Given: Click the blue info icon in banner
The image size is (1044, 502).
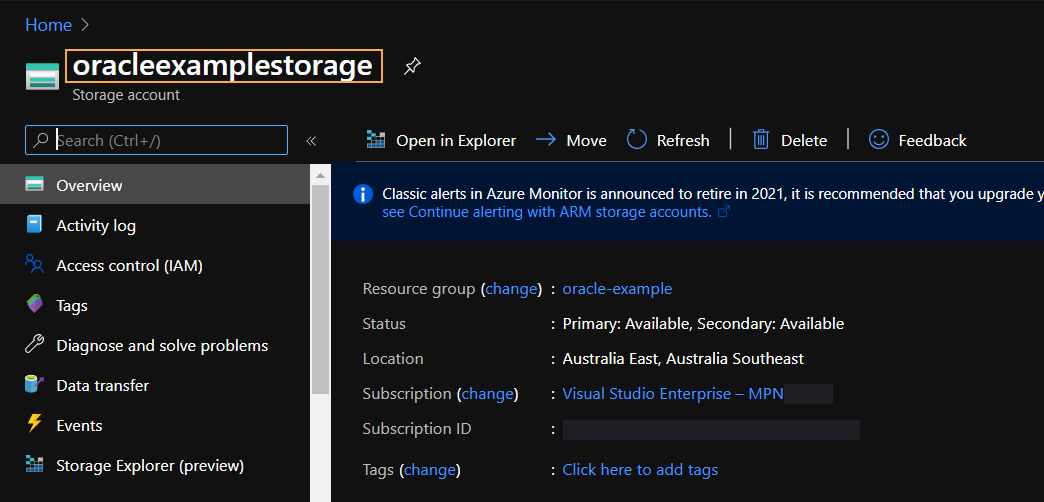Looking at the screenshot, I should (363, 194).
